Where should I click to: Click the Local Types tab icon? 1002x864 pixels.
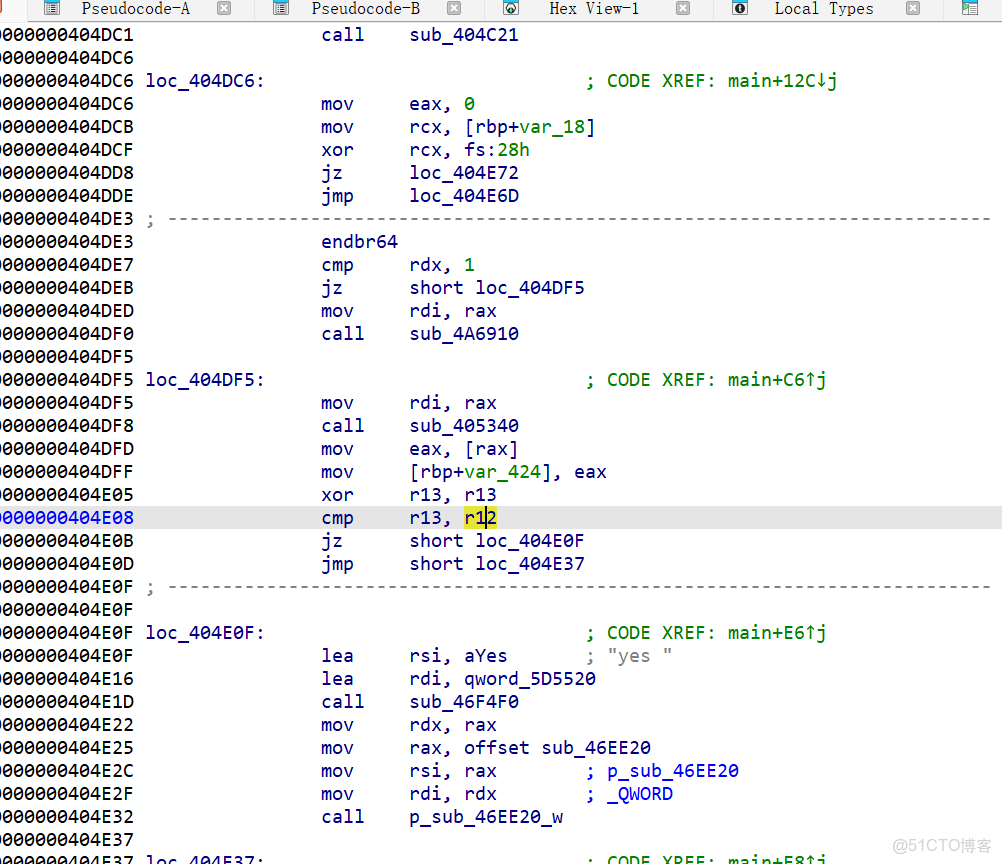click(x=740, y=9)
